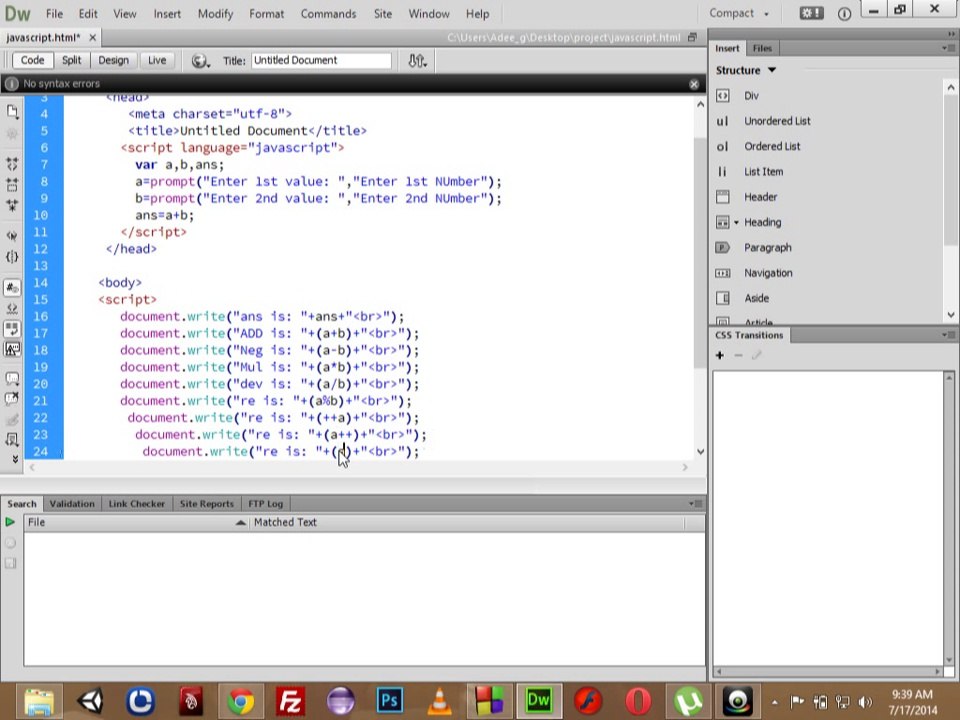The width and height of the screenshot is (960, 720).
Task: Click the sync settings exclamation icon
Action: click(811, 13)
